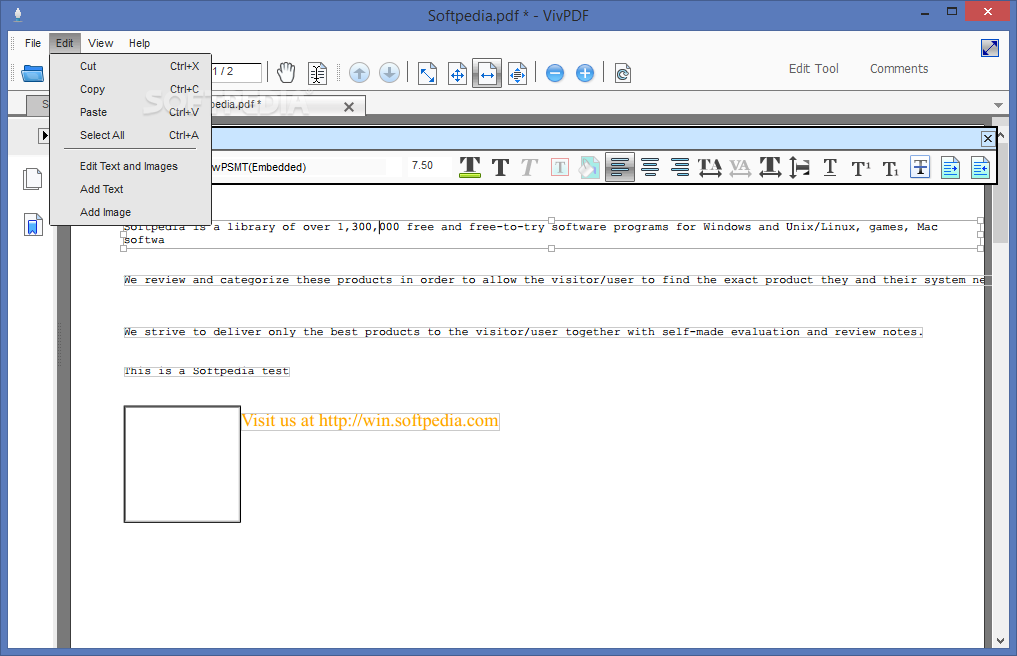Viewport: 1017px width, 656px height.
Task: Open the Edit Tool panel
Action: click(813, 69)
